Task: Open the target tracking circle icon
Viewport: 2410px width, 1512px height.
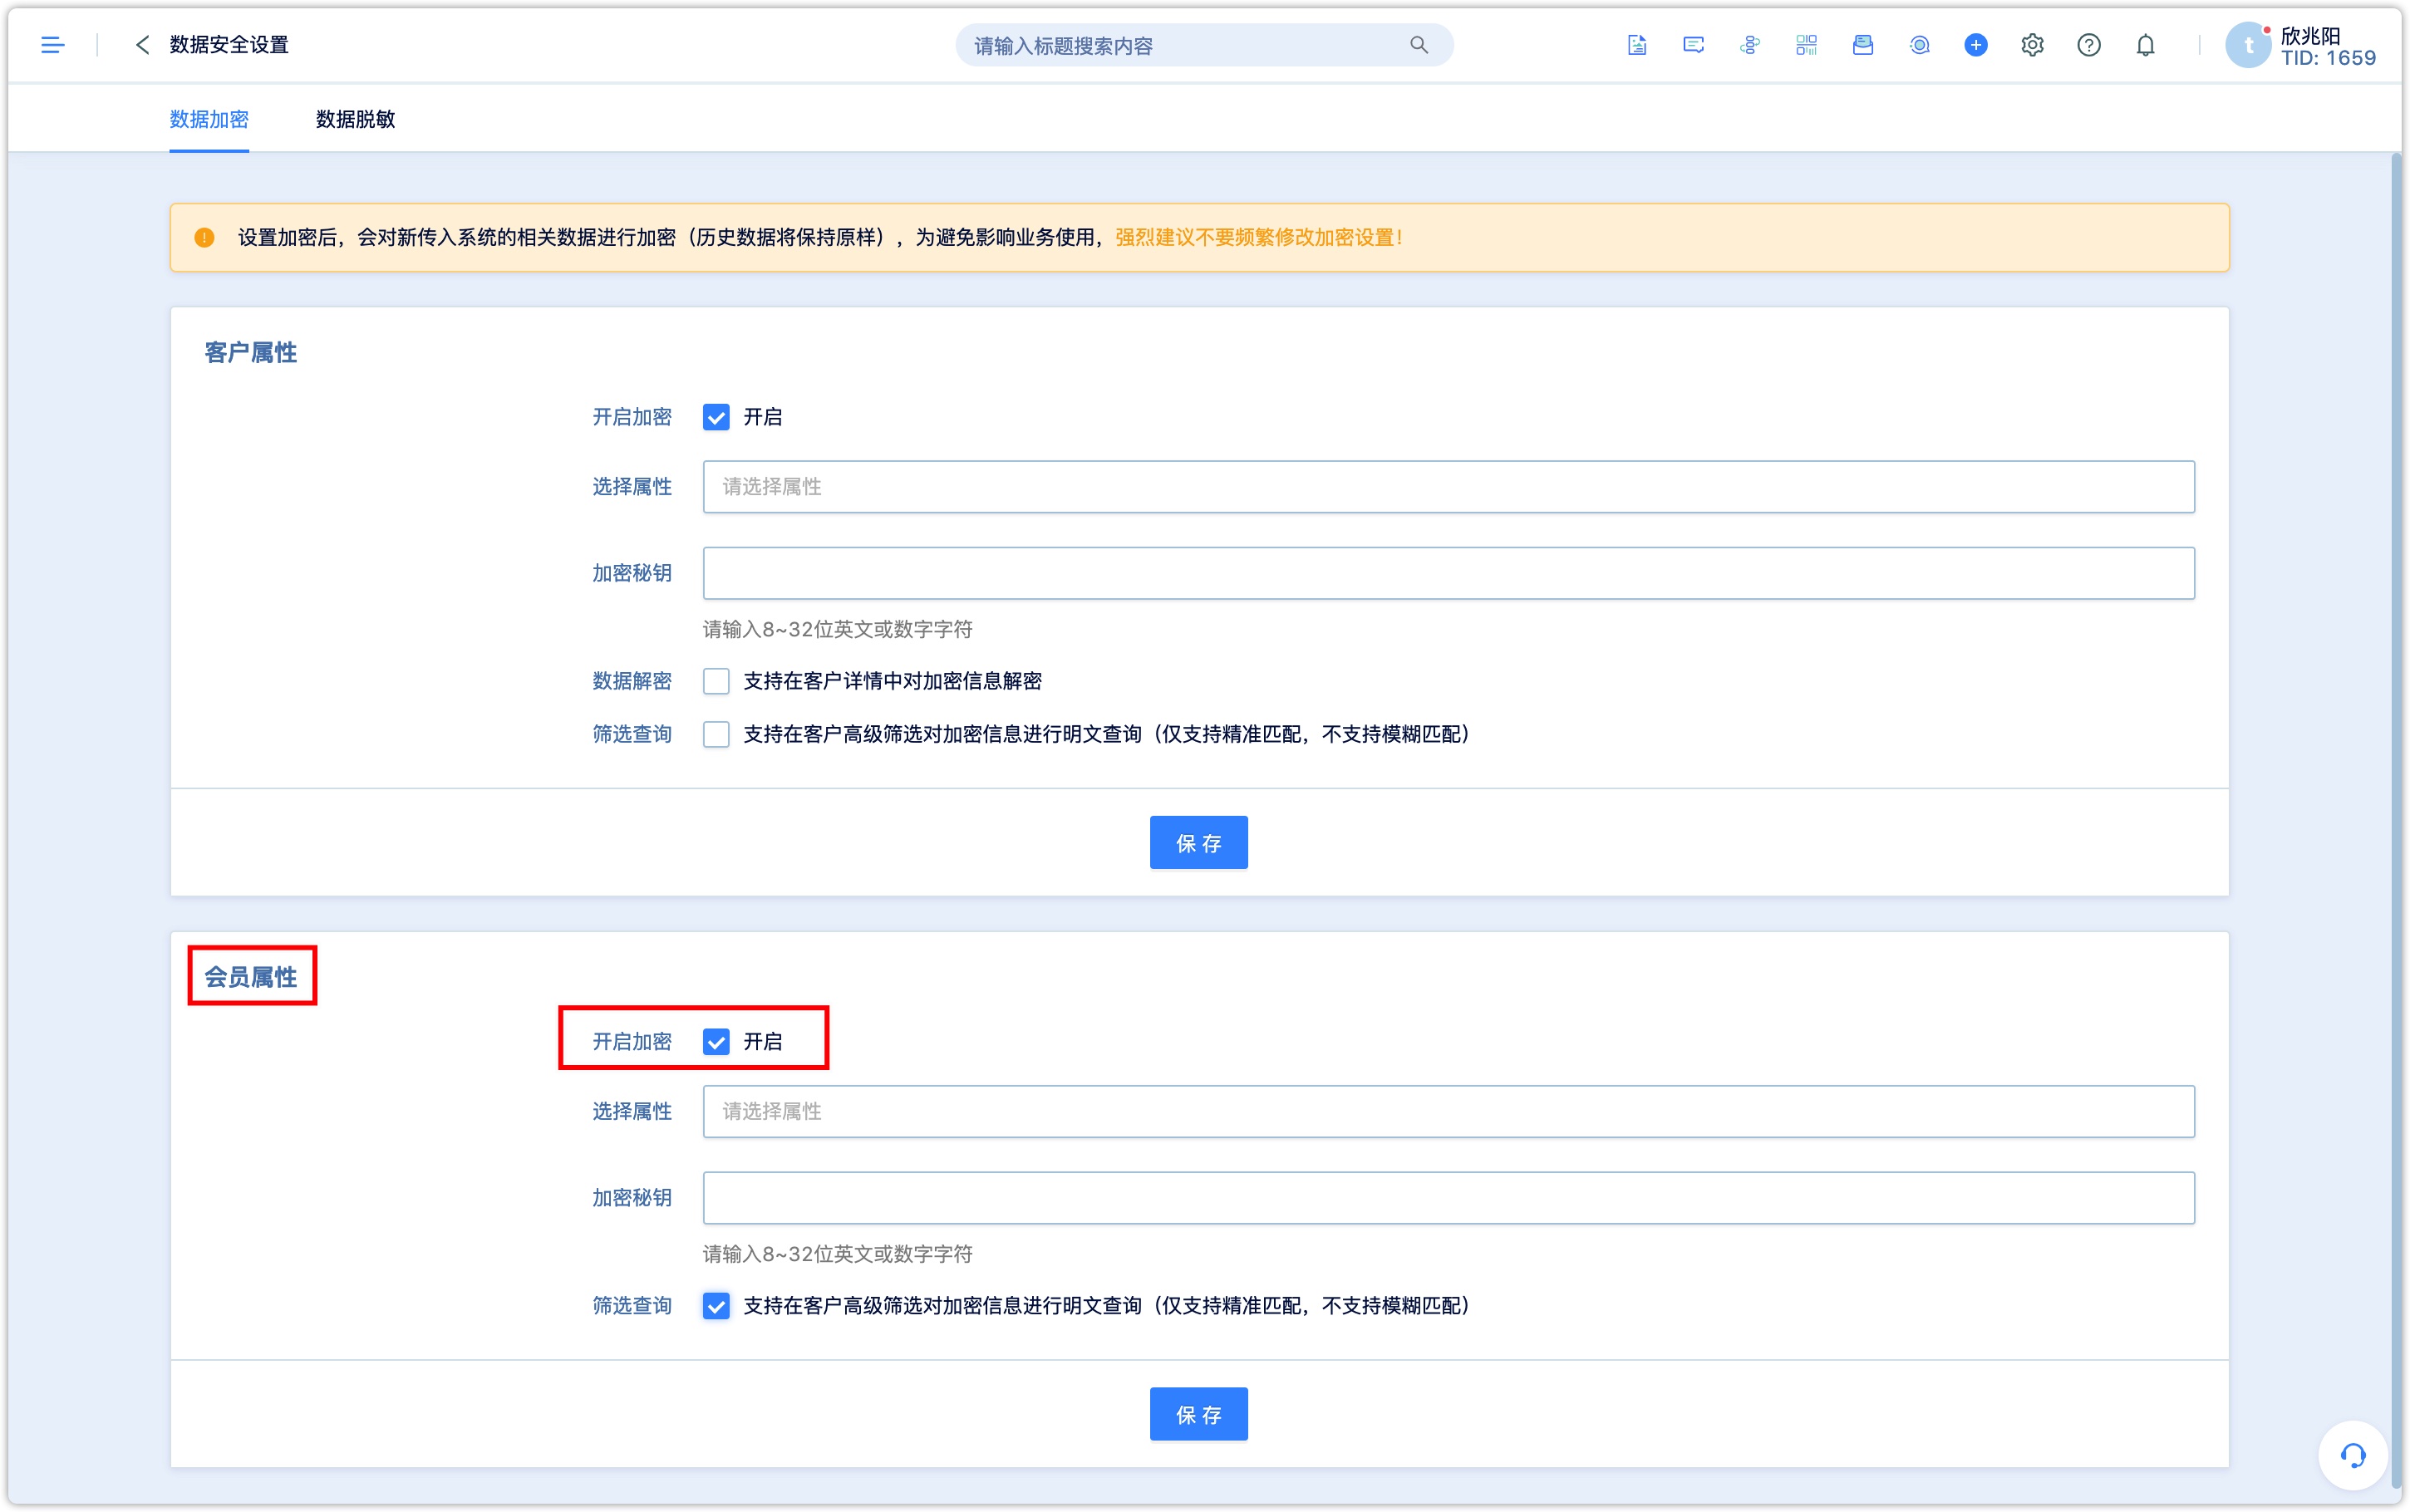Action: click(1919, 45)
